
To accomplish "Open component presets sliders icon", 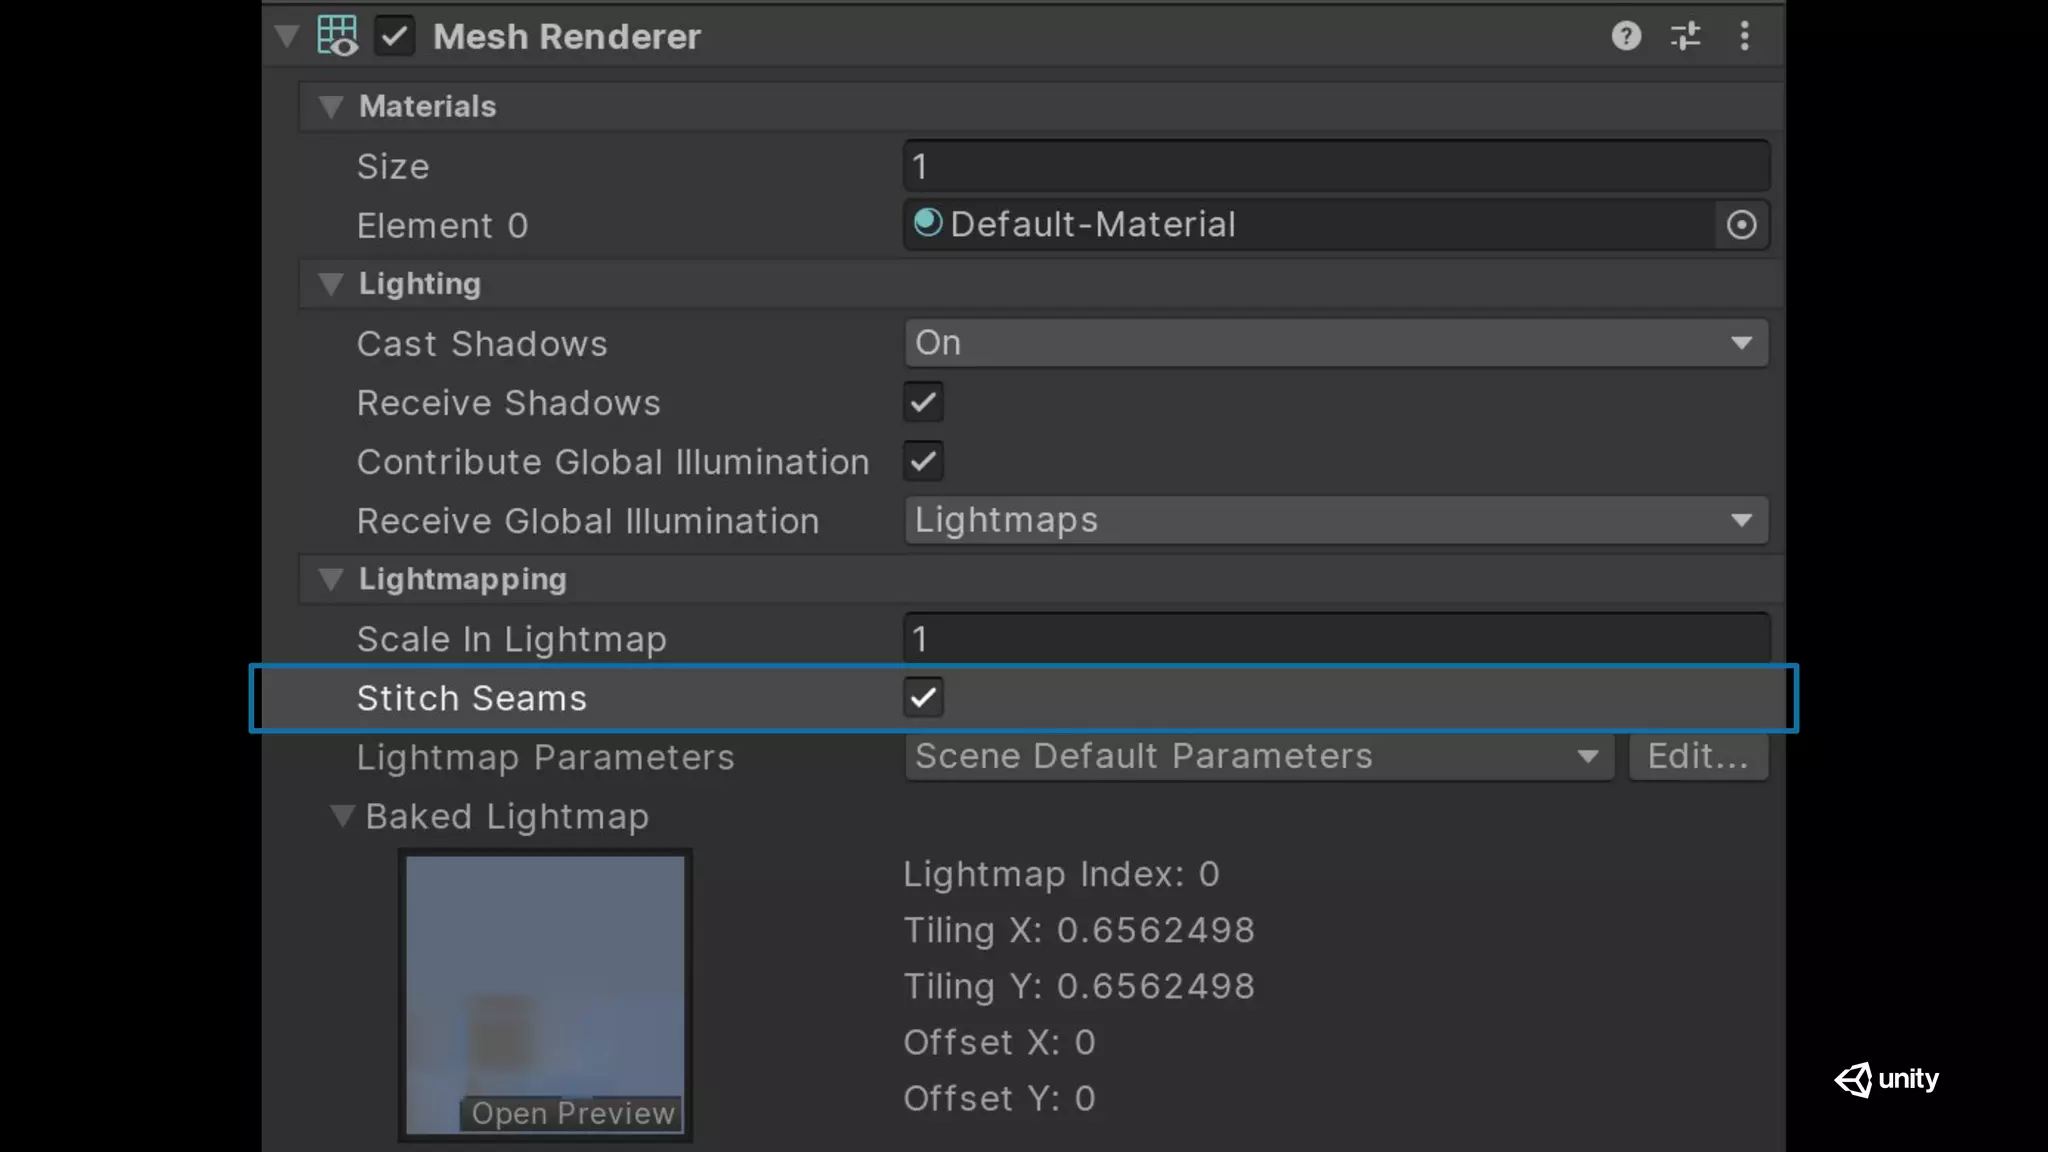I will pyautogui.click(x=1685, y=36).
